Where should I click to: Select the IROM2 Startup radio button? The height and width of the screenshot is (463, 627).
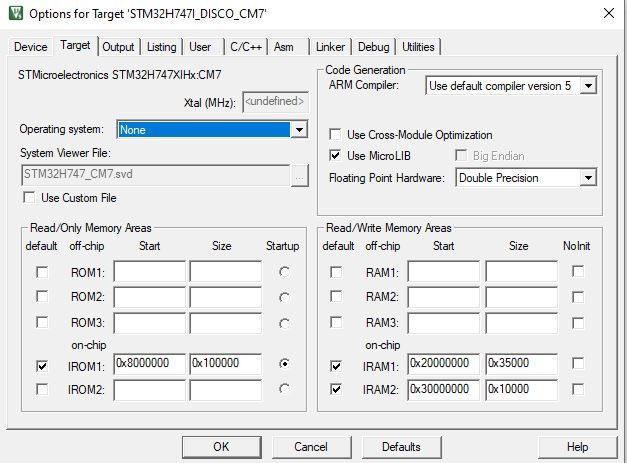point(284,389)
